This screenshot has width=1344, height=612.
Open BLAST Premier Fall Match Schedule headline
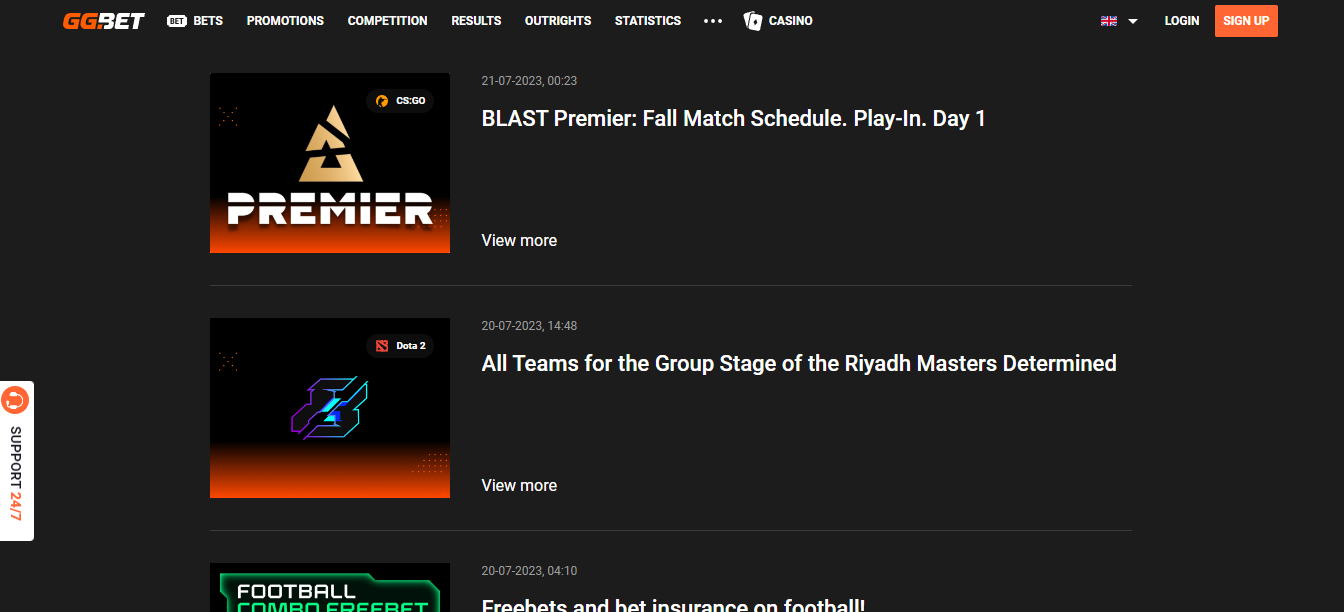click(734, 119)
